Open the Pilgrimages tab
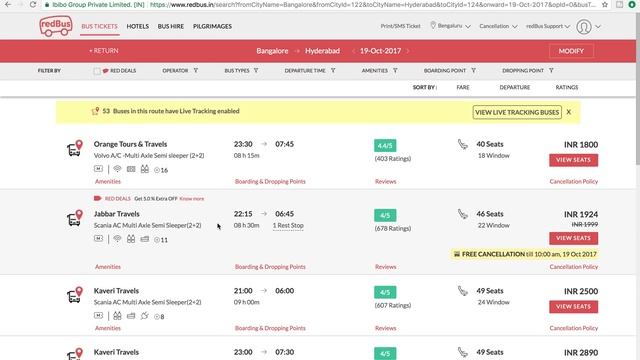This screenshot has height=360, width=640. coord(212,26)
